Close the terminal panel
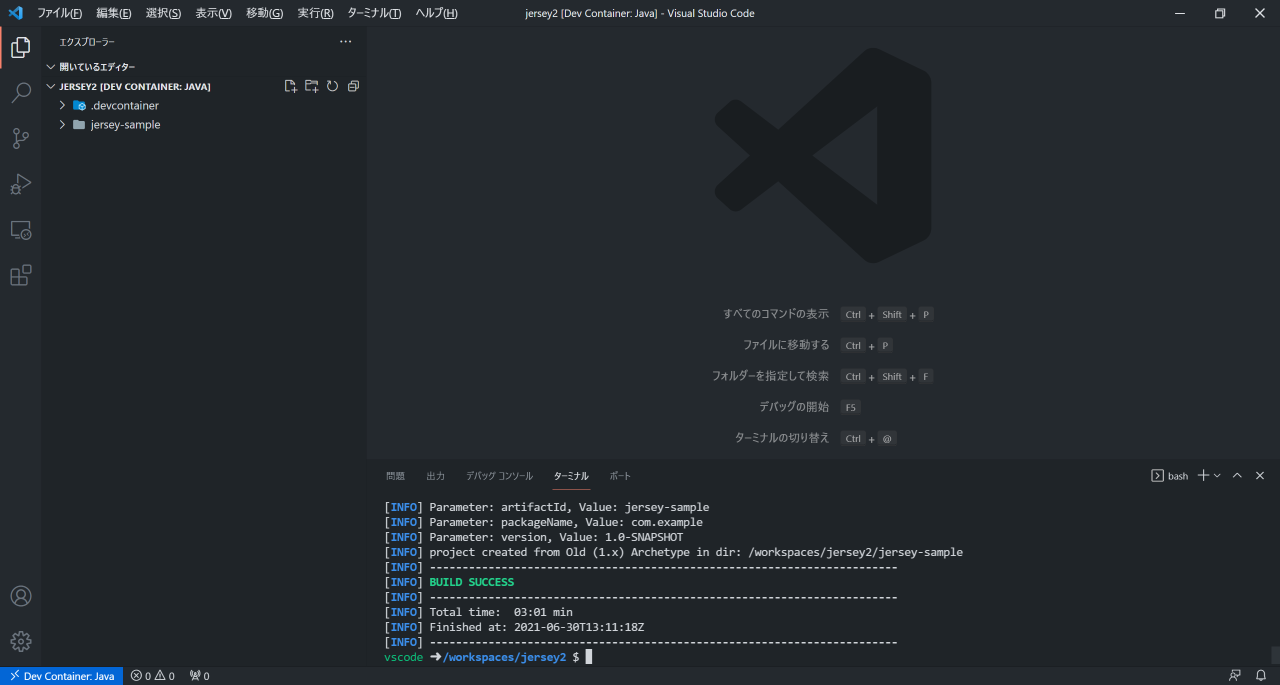This screenshot has width=1280, height=685. (1260, 476)
